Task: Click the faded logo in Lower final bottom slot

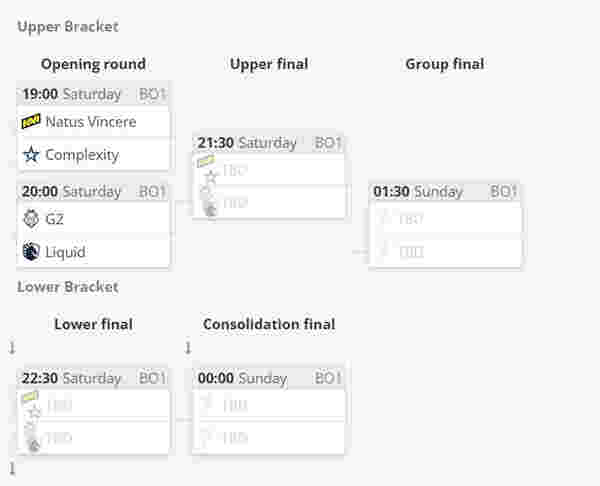Action: 33,437
